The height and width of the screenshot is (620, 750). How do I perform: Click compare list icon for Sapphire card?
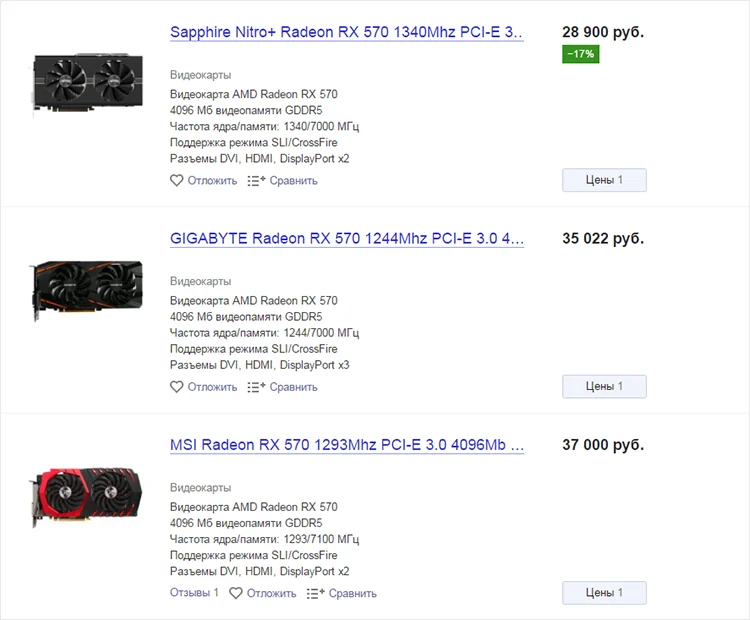256,180
